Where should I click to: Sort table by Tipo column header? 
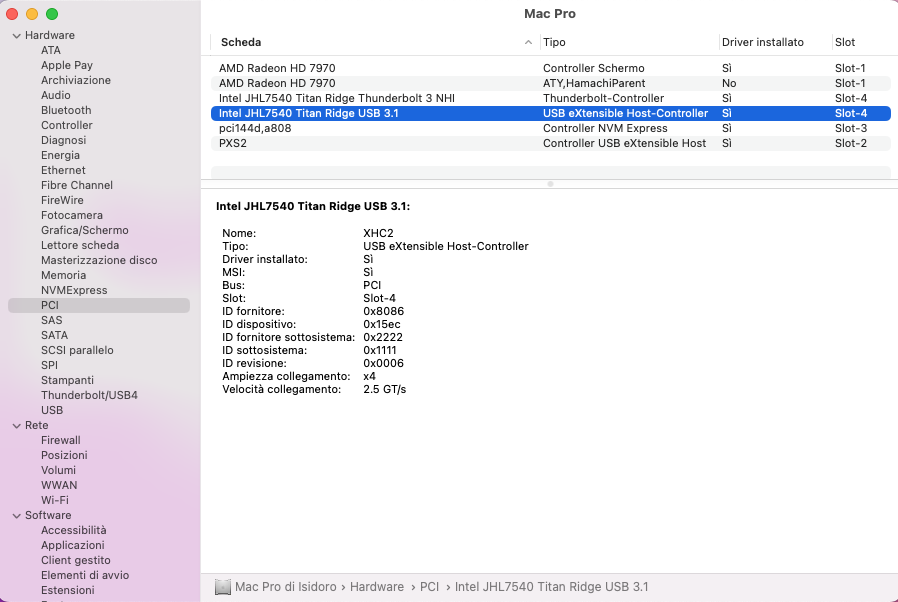coord(554,42)
